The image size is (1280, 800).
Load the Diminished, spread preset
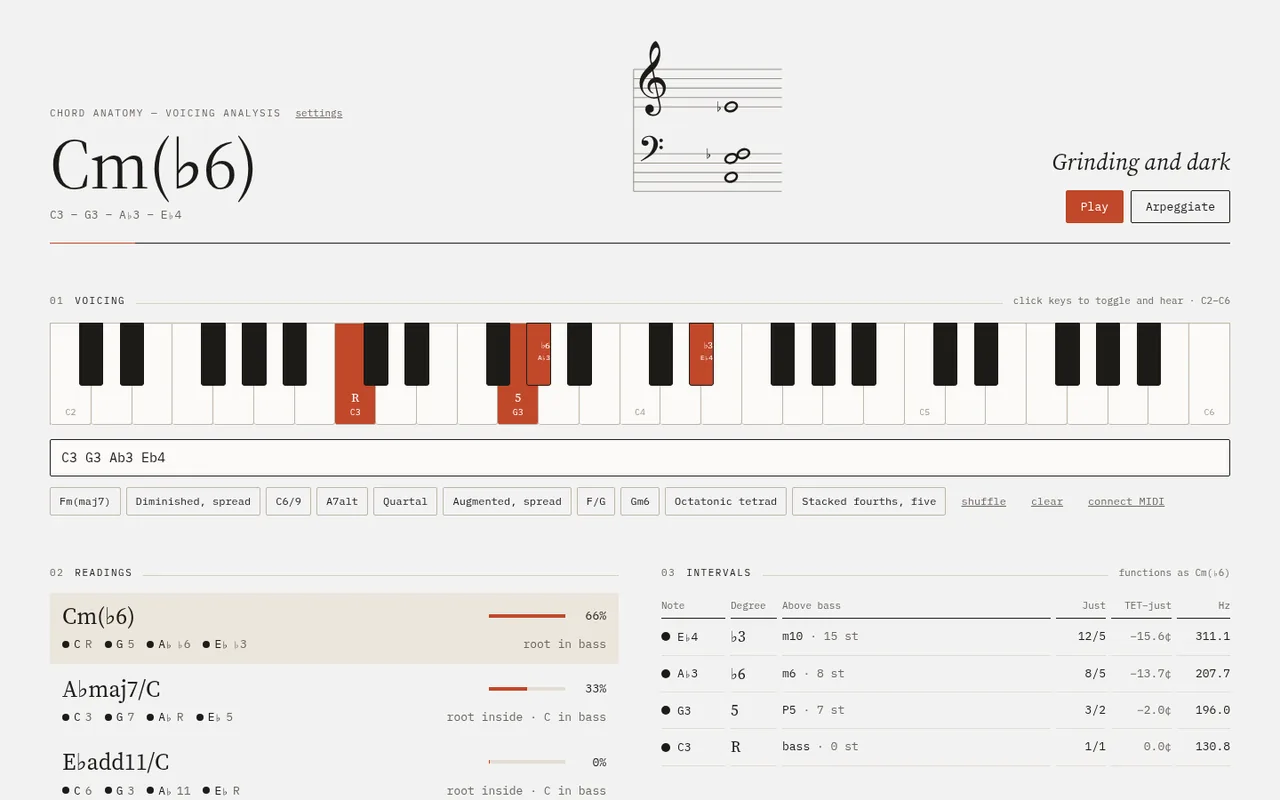click(193, 501)
